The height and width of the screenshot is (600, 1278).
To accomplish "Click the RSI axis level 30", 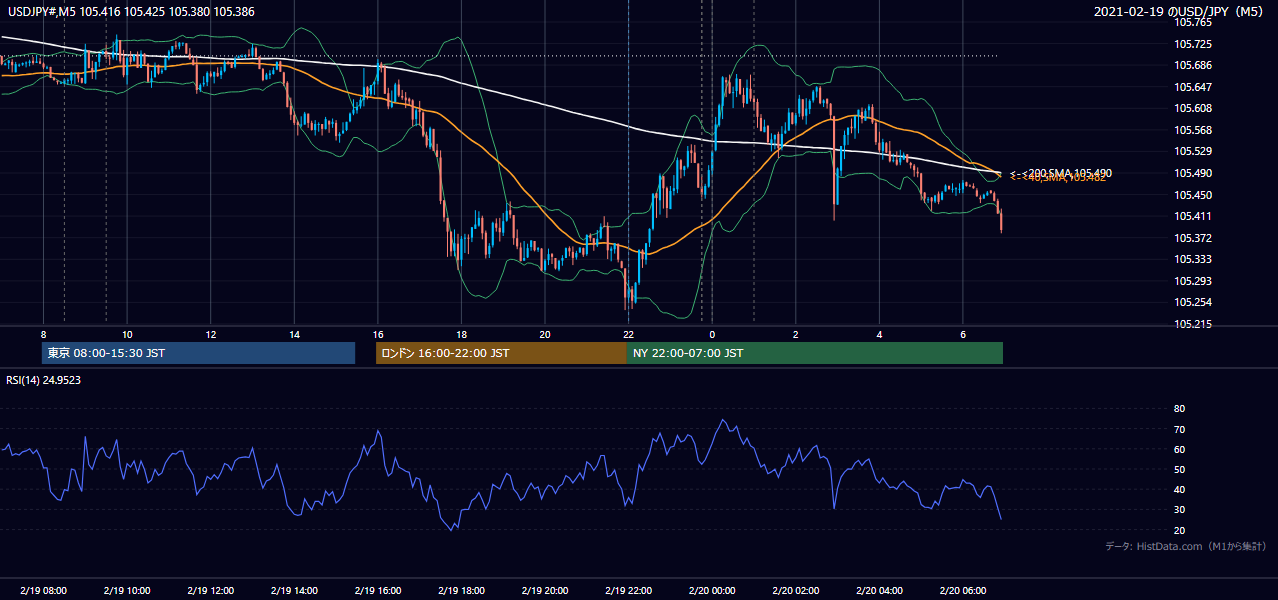I will (1180, 510).
